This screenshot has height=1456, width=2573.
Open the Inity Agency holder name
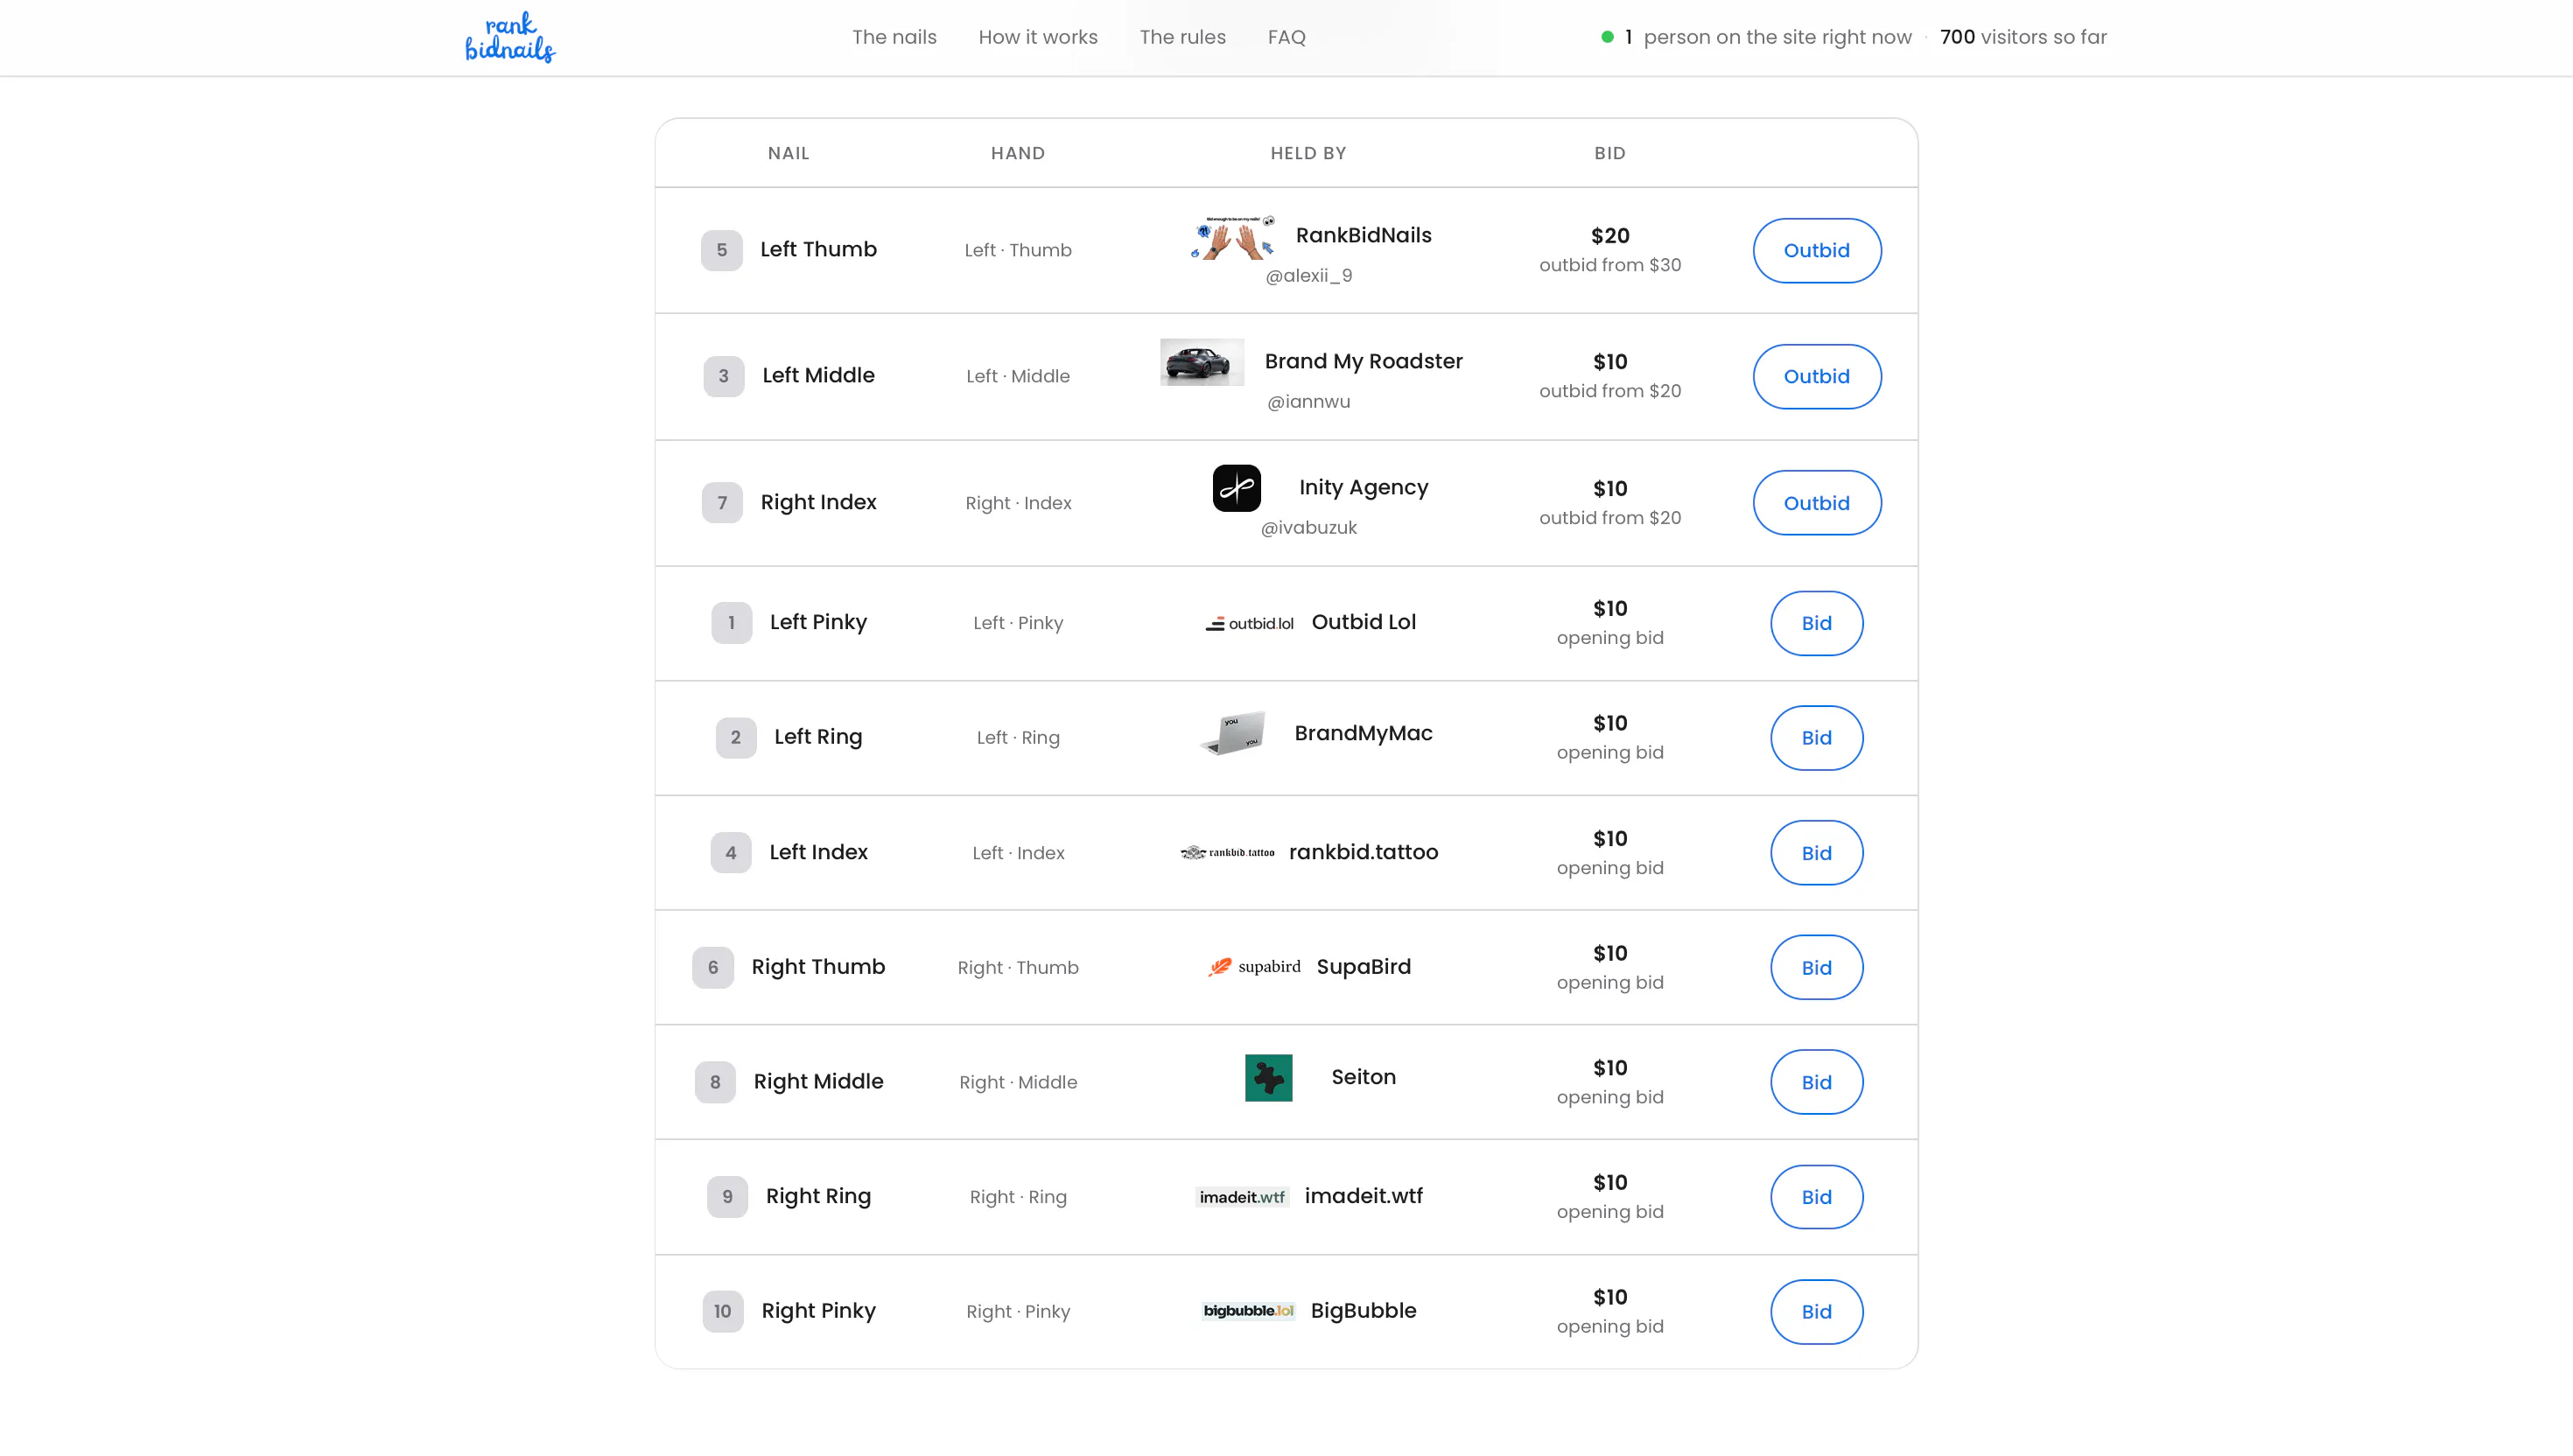1363,487
